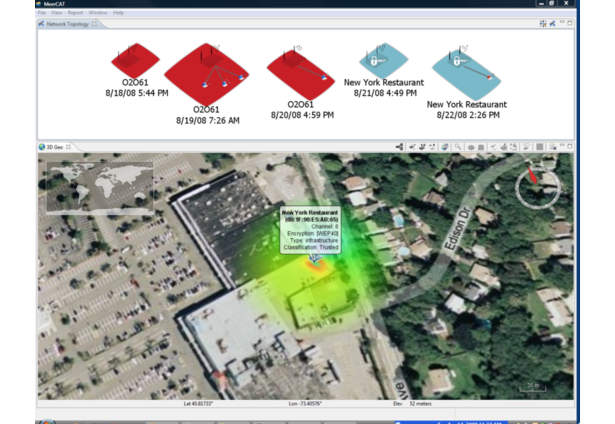Click the 20 m map scale bar
Screen dimensions: 615x424
tap(533, 387)
